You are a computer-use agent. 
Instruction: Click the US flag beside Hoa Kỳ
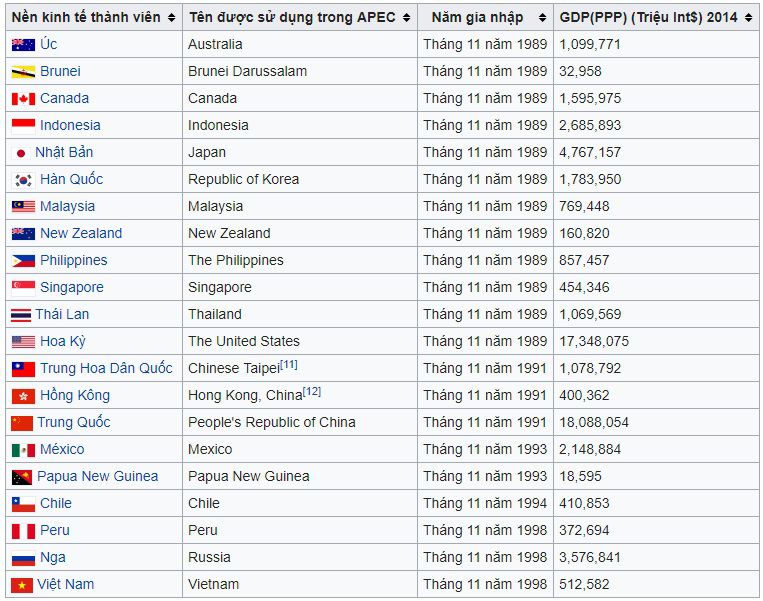[23, 342]
